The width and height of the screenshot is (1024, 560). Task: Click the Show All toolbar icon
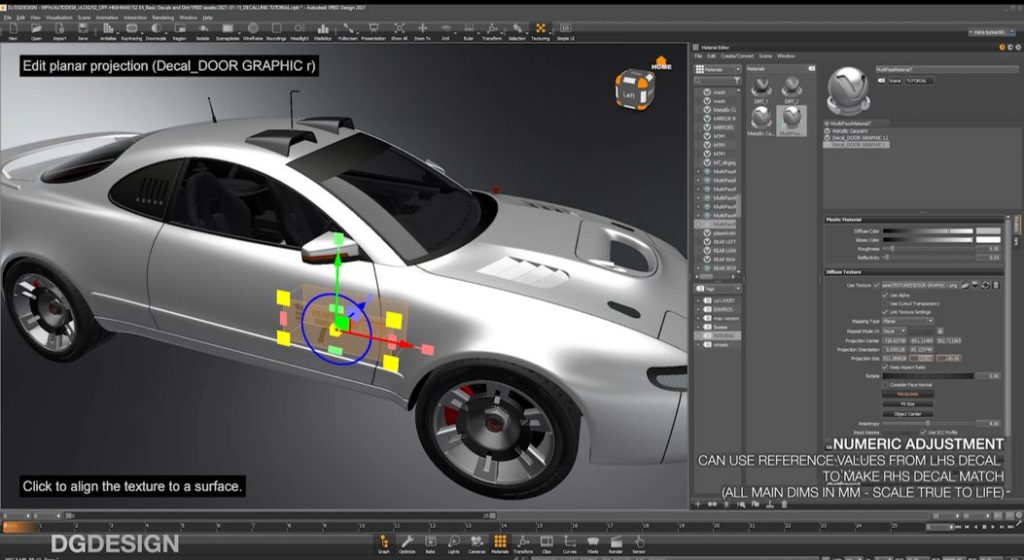399,31
